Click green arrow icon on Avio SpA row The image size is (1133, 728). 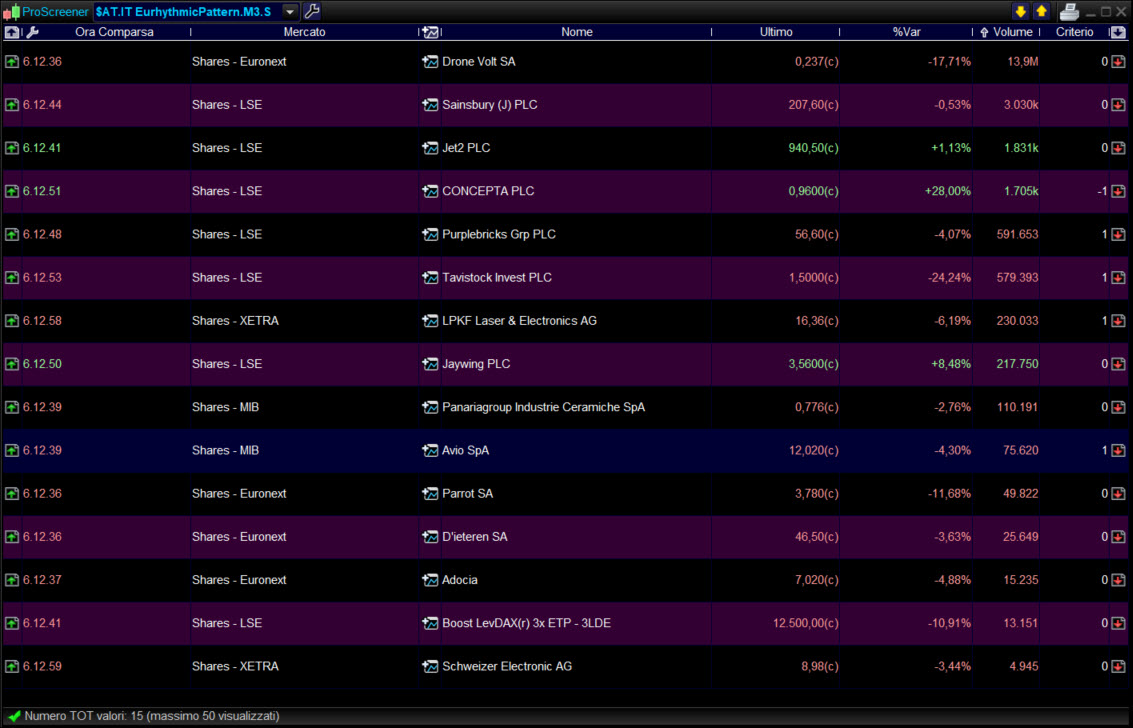tap(12, 451)
